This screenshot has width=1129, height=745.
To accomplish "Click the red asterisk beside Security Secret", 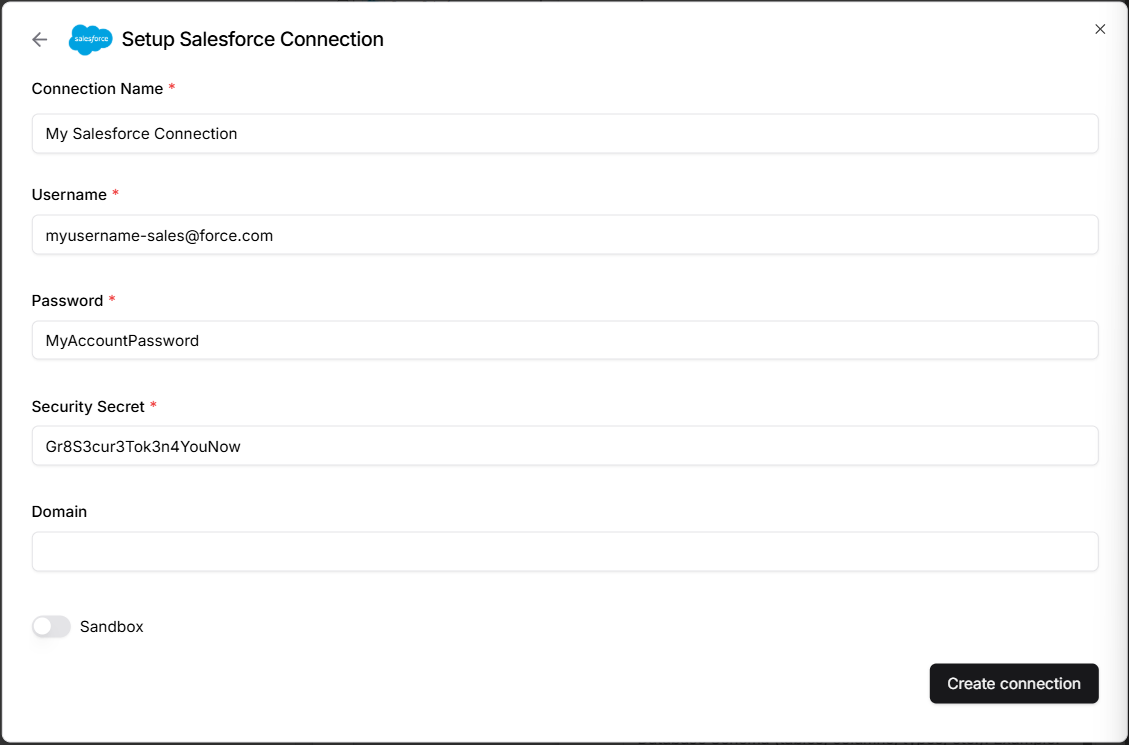I will 154,406.
